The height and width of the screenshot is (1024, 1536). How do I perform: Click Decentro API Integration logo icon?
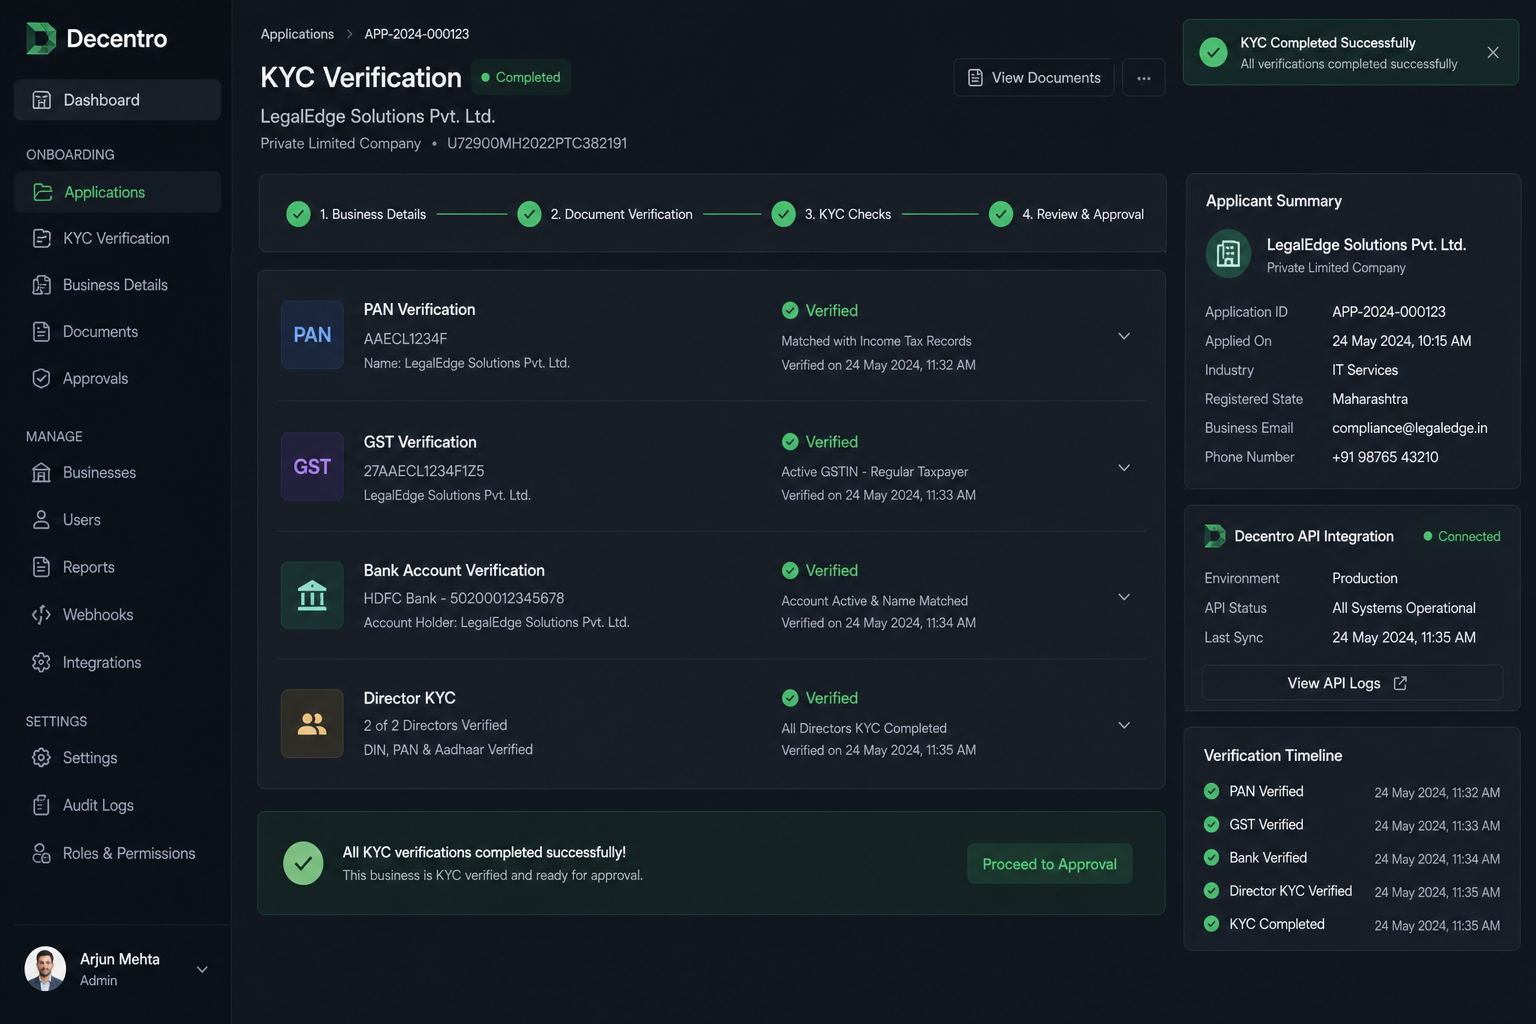(1215, 536)
